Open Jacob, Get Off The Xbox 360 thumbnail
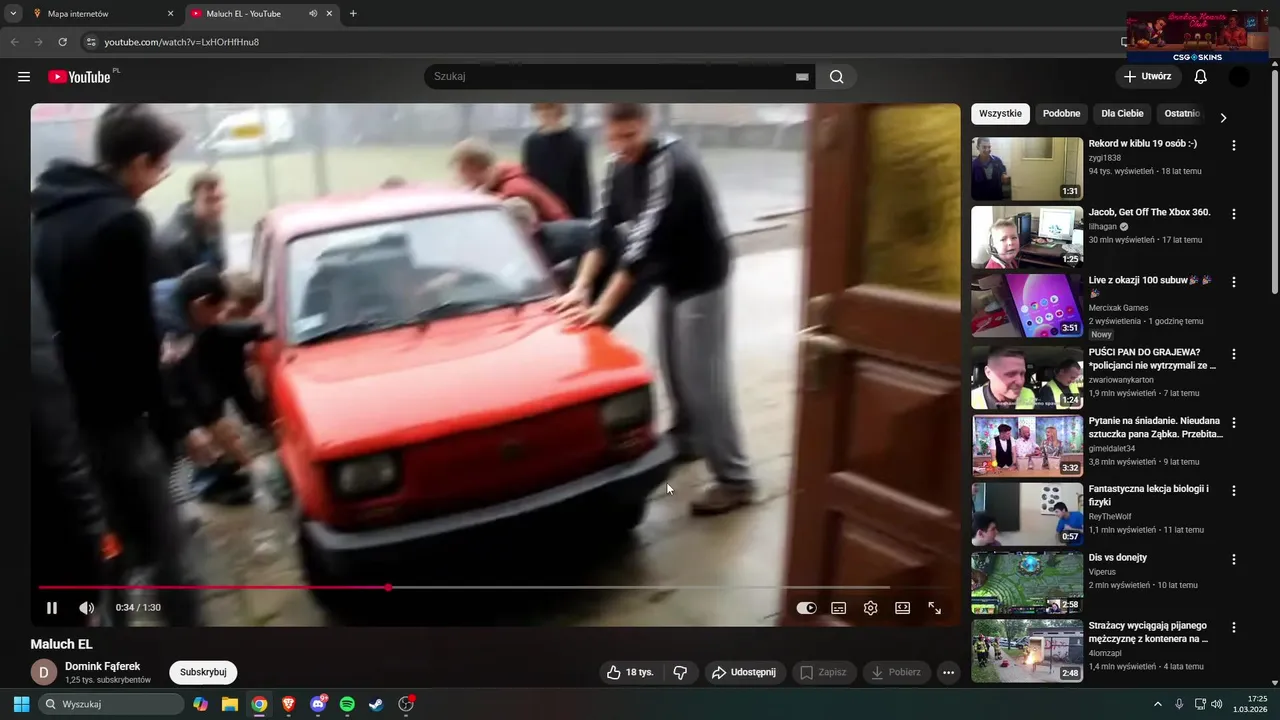1280x720 pixels. tap(1027, 237)
